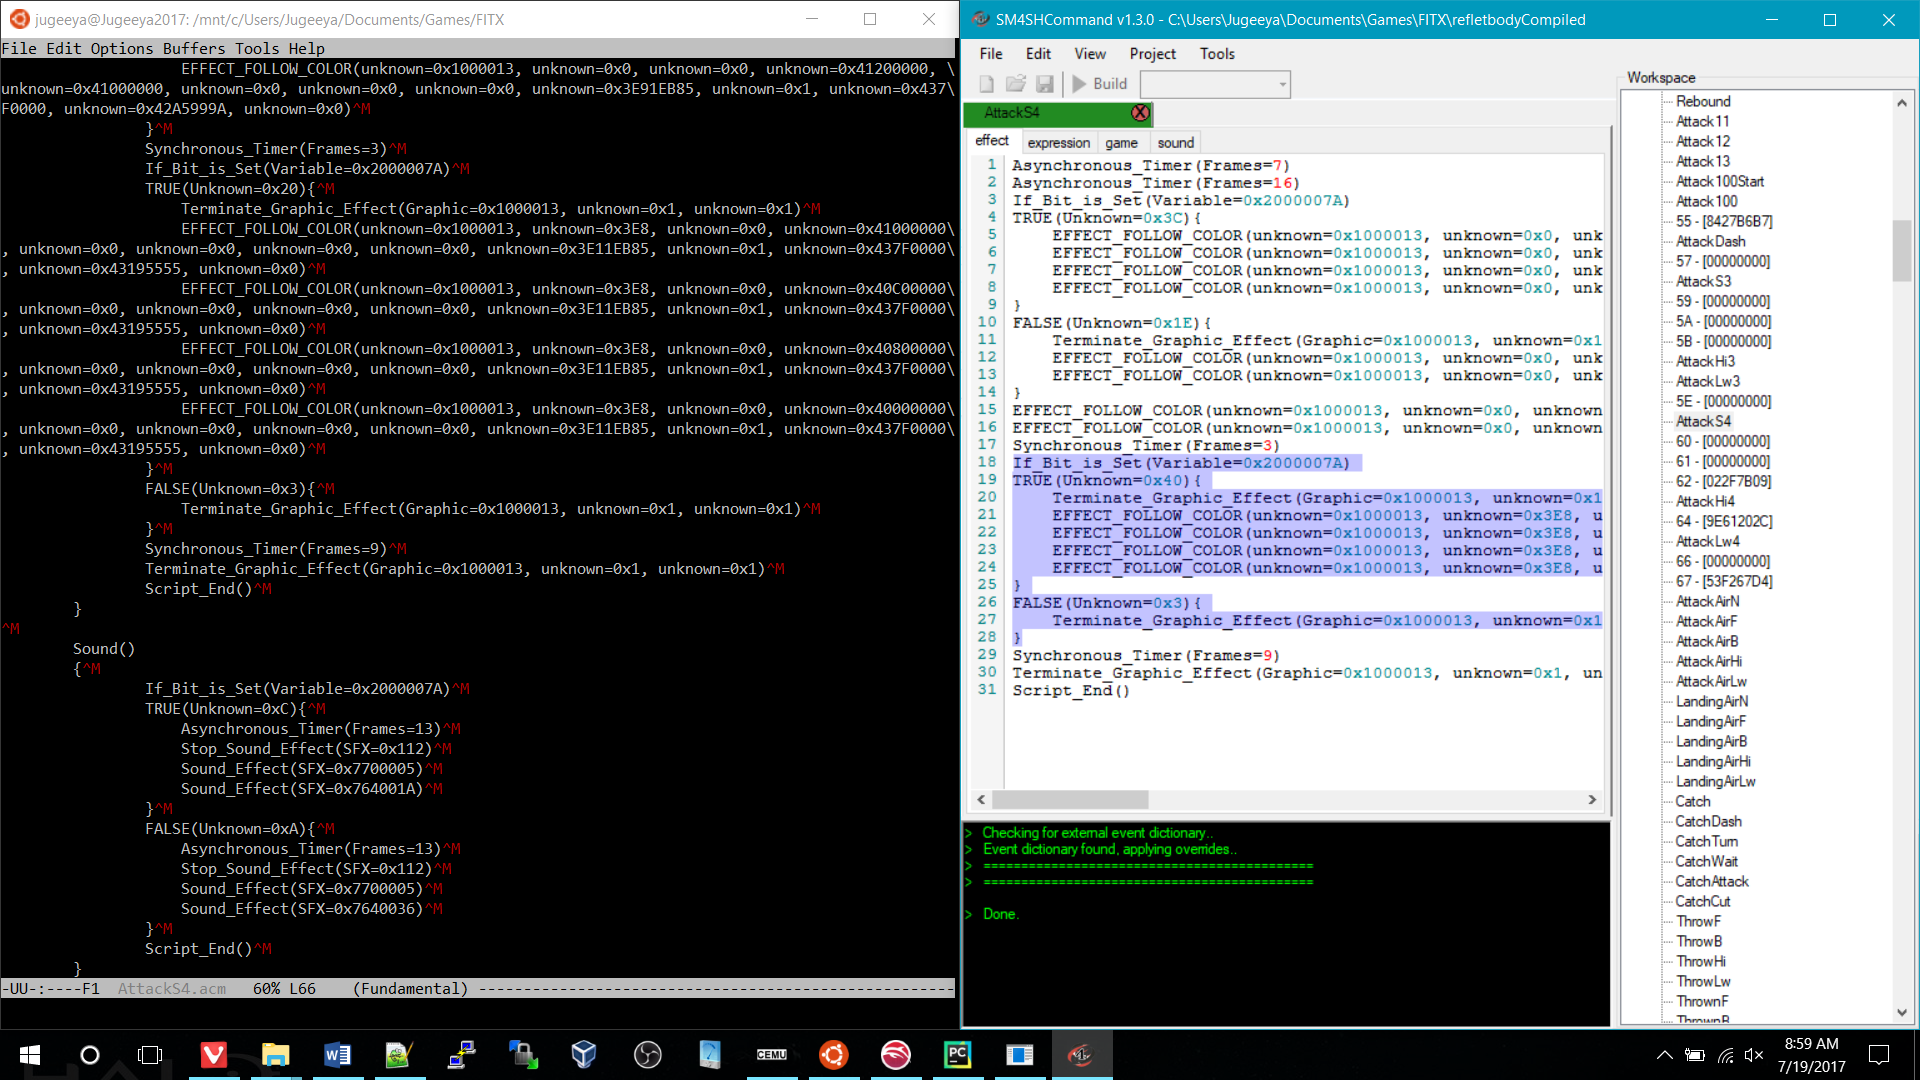Click the code editor horizontal scrollbar thumb
The width and height of the screenshot is (1920, 1080).
[x=1070, y=800]
